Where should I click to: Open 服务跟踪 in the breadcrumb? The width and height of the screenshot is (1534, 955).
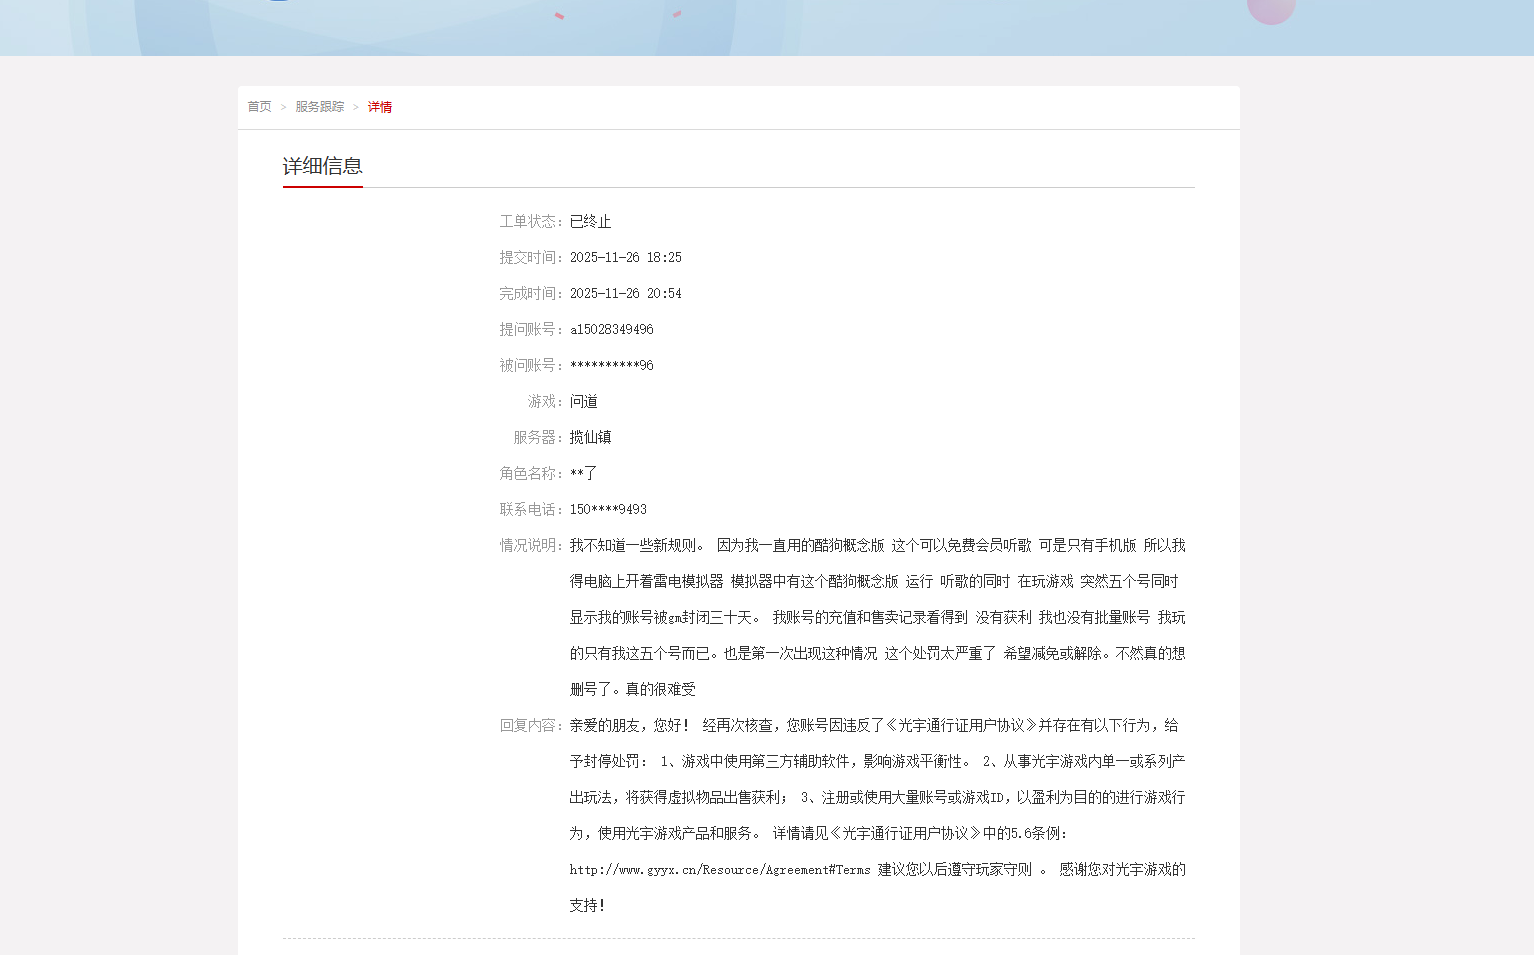[x=319, y=107]
